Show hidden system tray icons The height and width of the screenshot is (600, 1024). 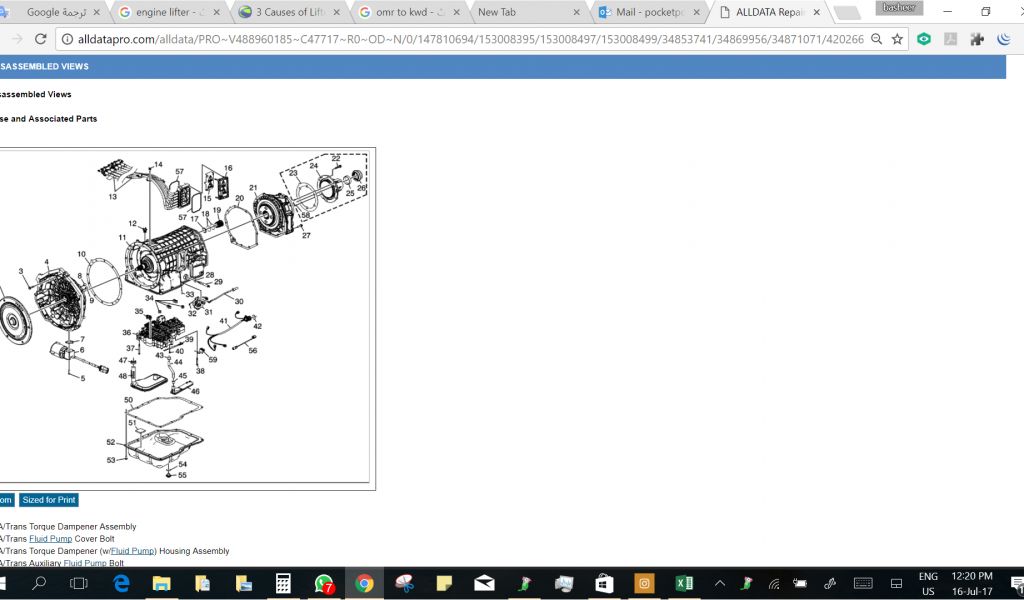(x=719, y=583)
